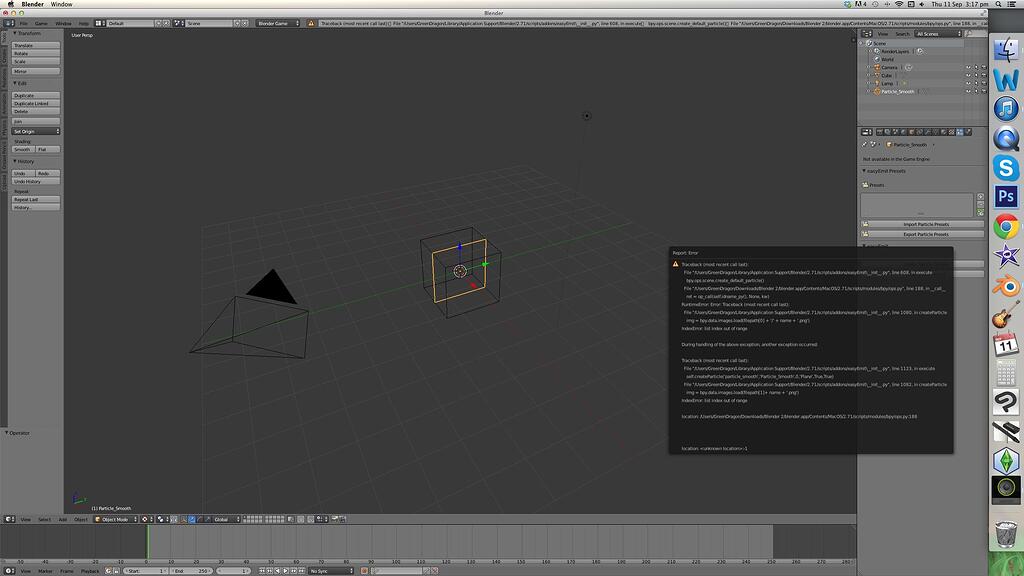
Task: Collapse the Transform panel
Action: pyautogui.click(x=28, y=33)
